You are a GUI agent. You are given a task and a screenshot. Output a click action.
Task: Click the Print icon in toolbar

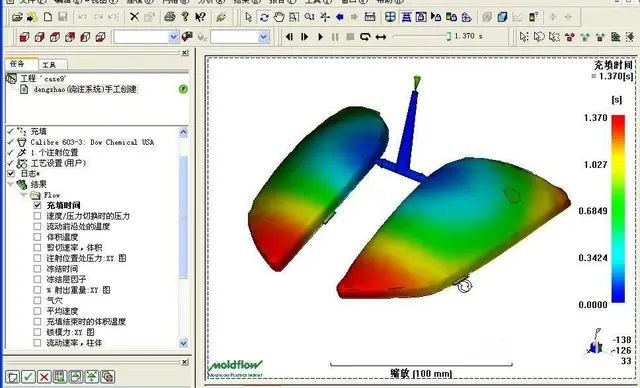click(169, 17)
